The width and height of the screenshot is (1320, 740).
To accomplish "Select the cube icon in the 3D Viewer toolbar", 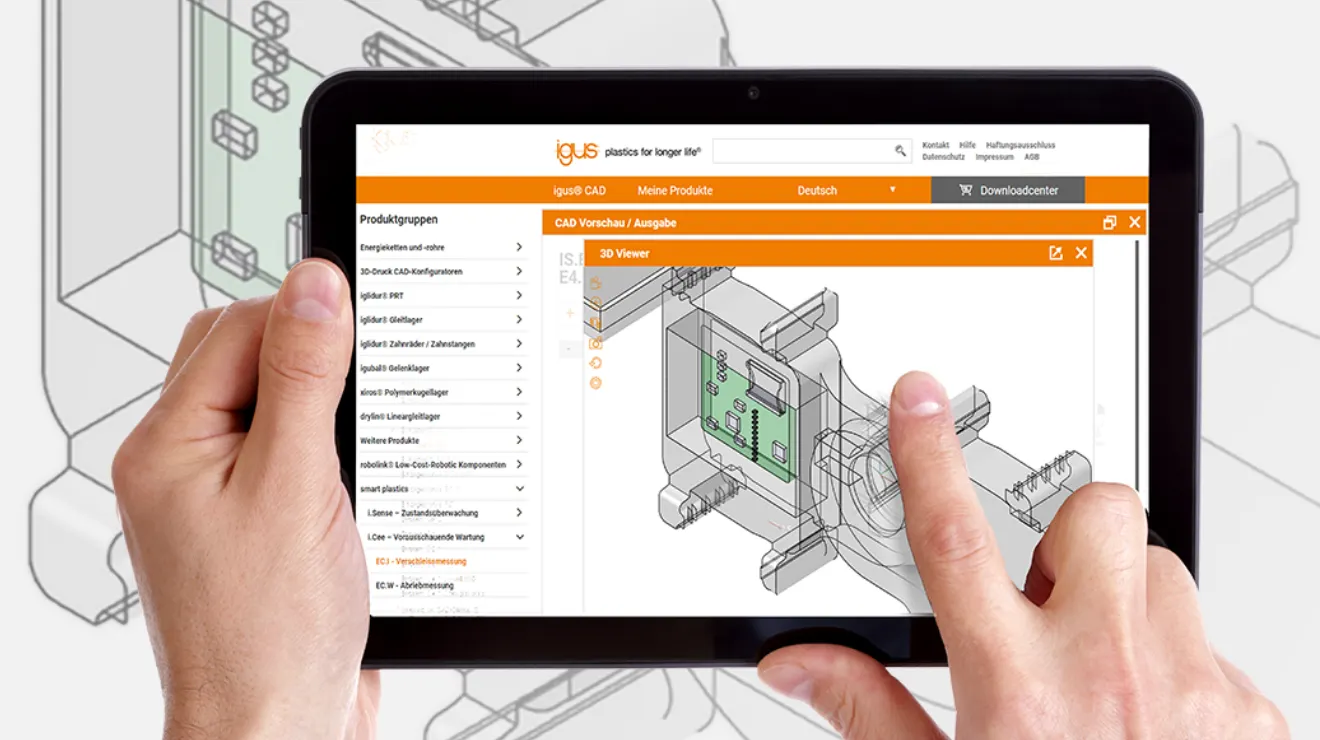I will coord(596,320).
